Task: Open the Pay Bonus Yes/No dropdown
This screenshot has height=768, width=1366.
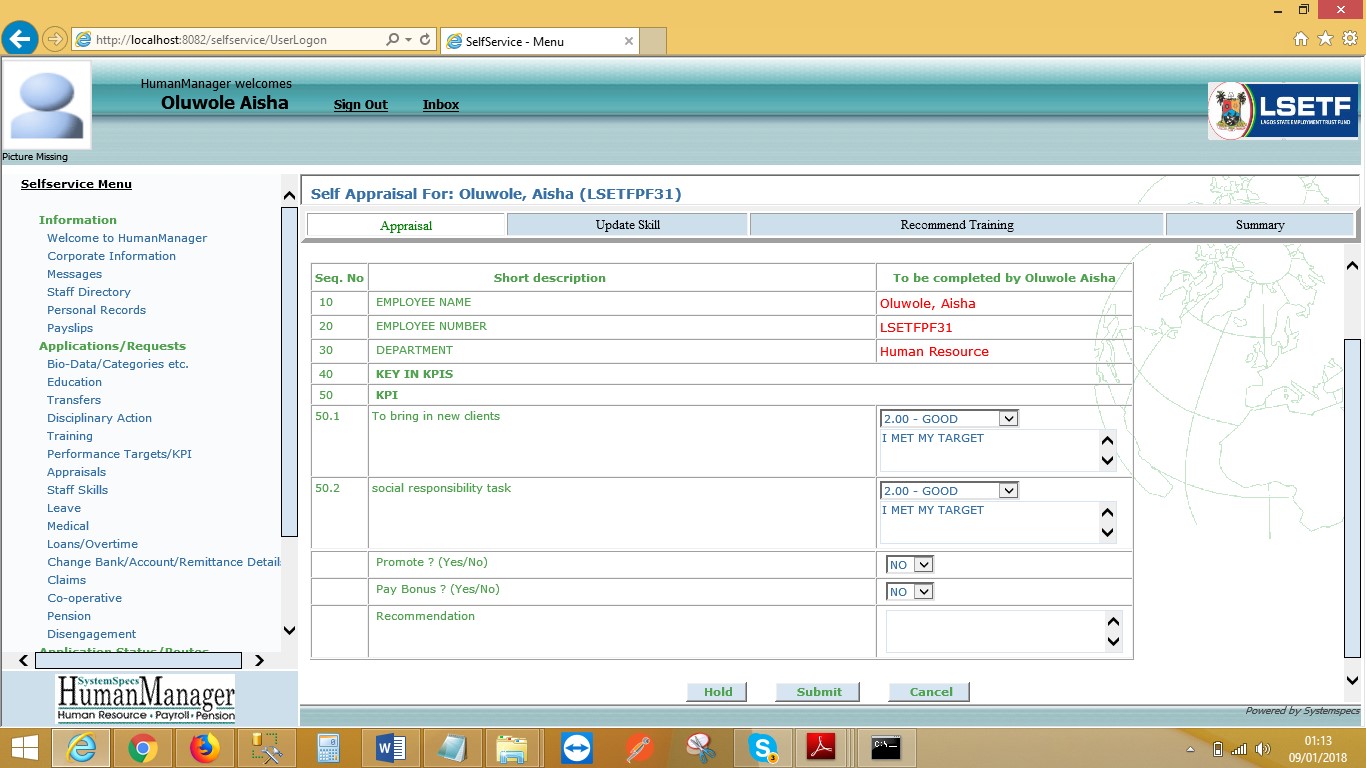Action: click(x=910, y=592)
